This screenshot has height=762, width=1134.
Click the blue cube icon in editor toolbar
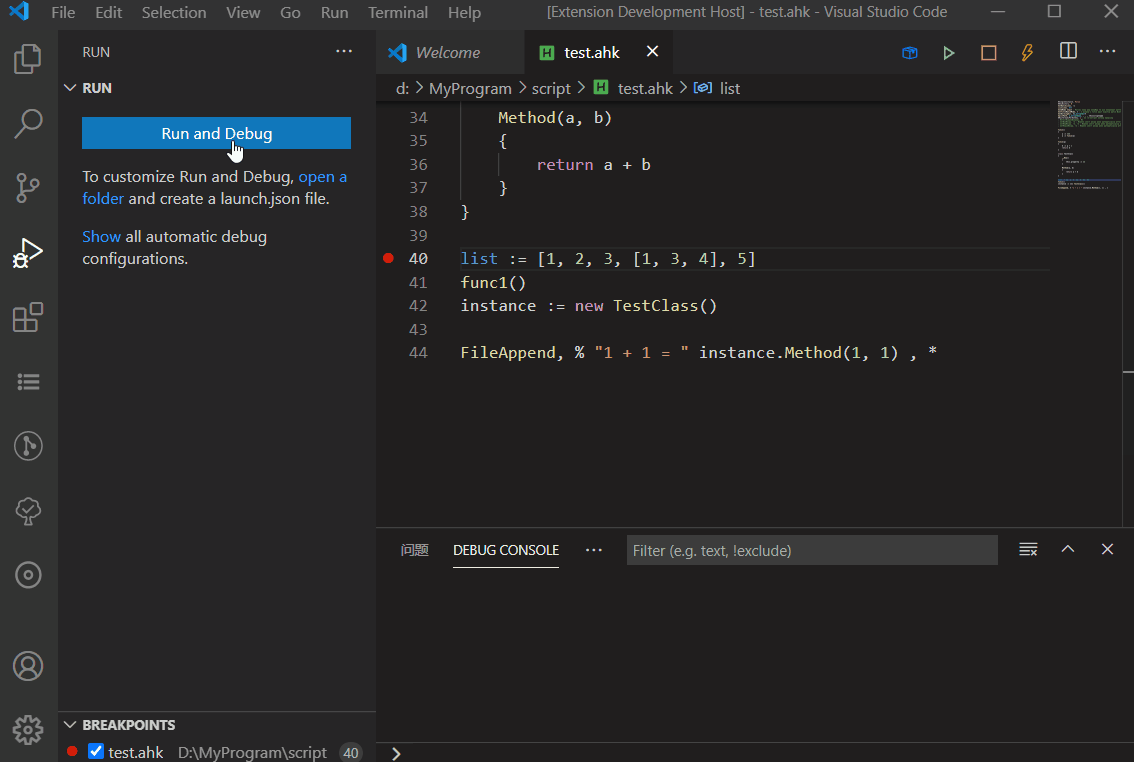(x=910, y=53)
